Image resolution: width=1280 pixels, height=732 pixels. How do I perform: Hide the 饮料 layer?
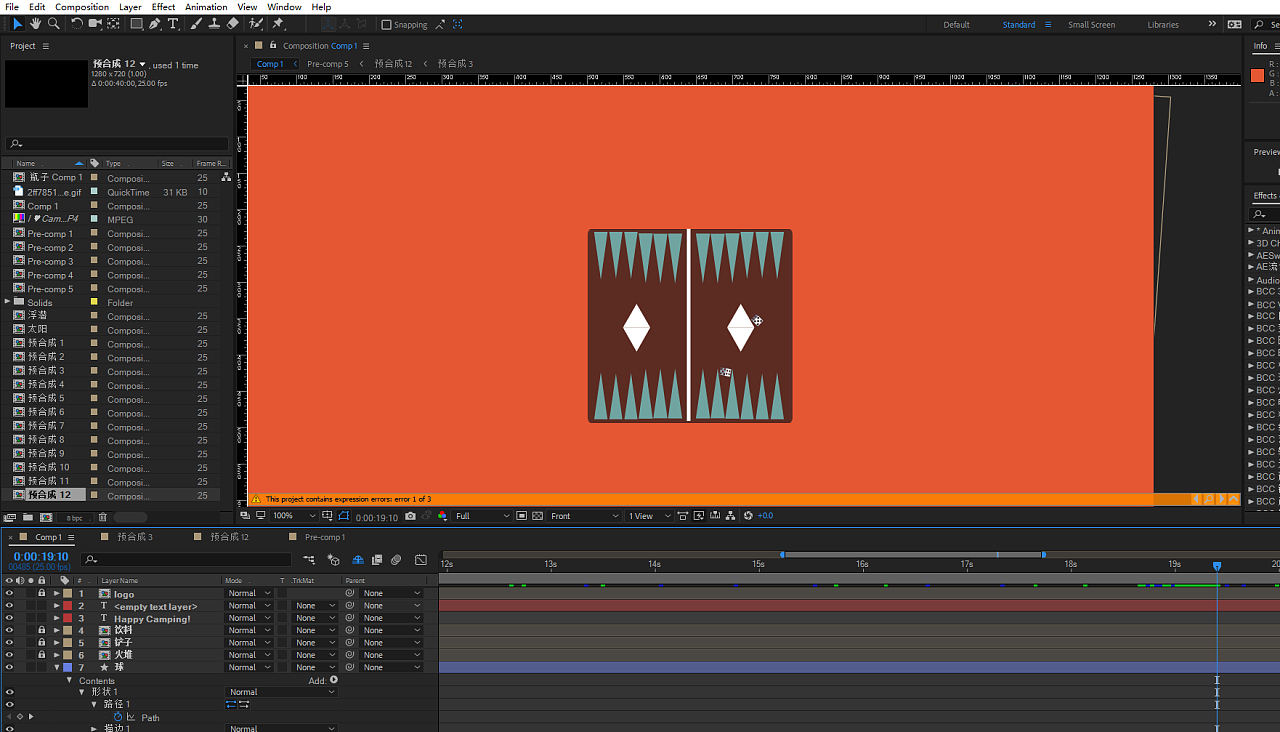(x=9, y=630)
